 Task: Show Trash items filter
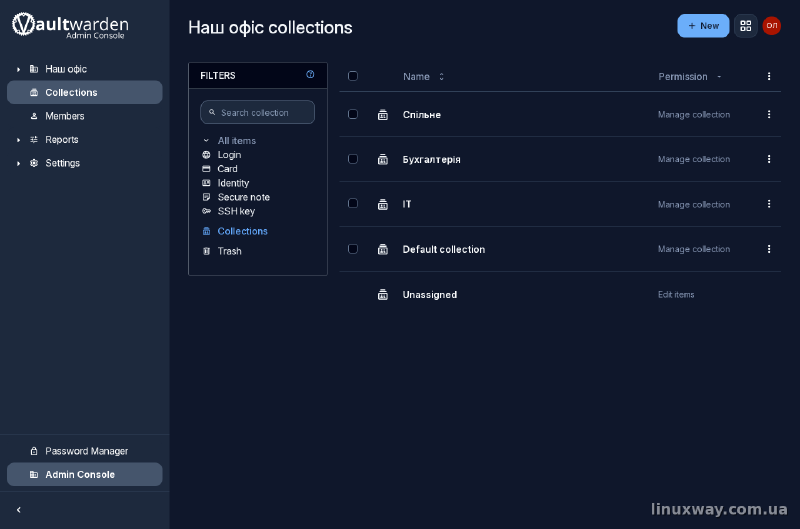[229, 251]
